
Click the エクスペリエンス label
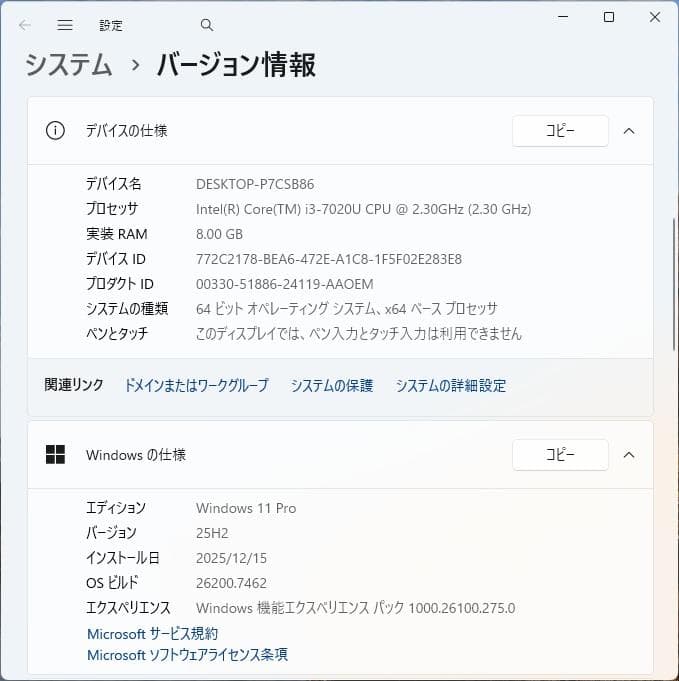click(x=128, y=608)
